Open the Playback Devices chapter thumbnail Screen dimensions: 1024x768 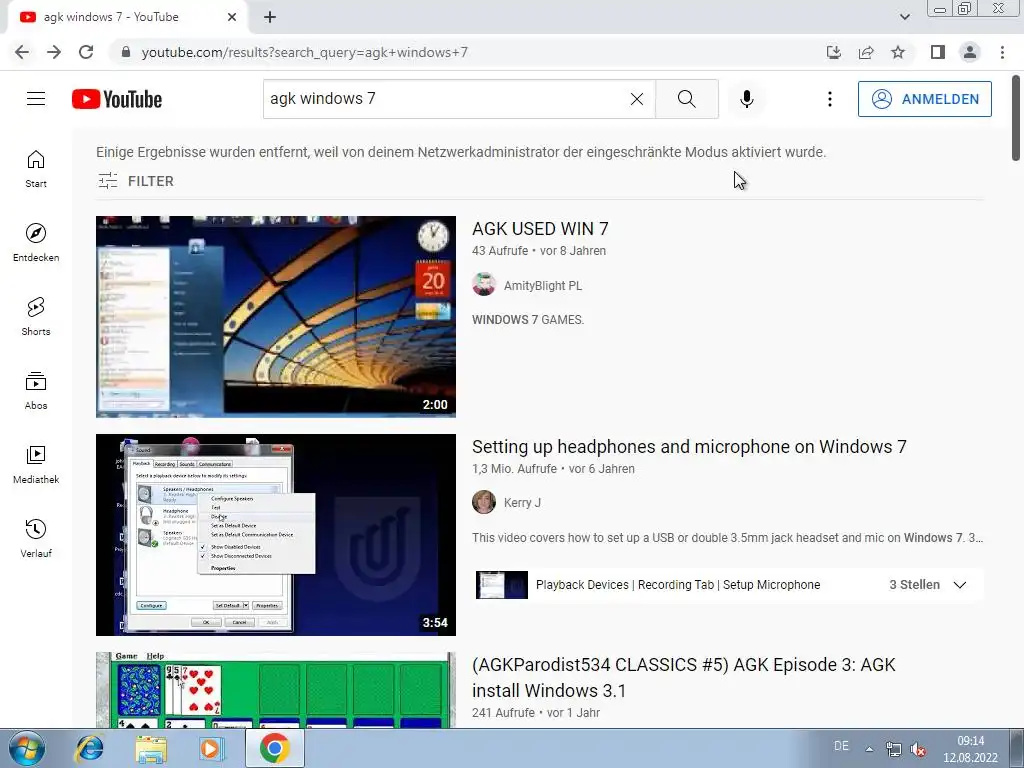502,584
